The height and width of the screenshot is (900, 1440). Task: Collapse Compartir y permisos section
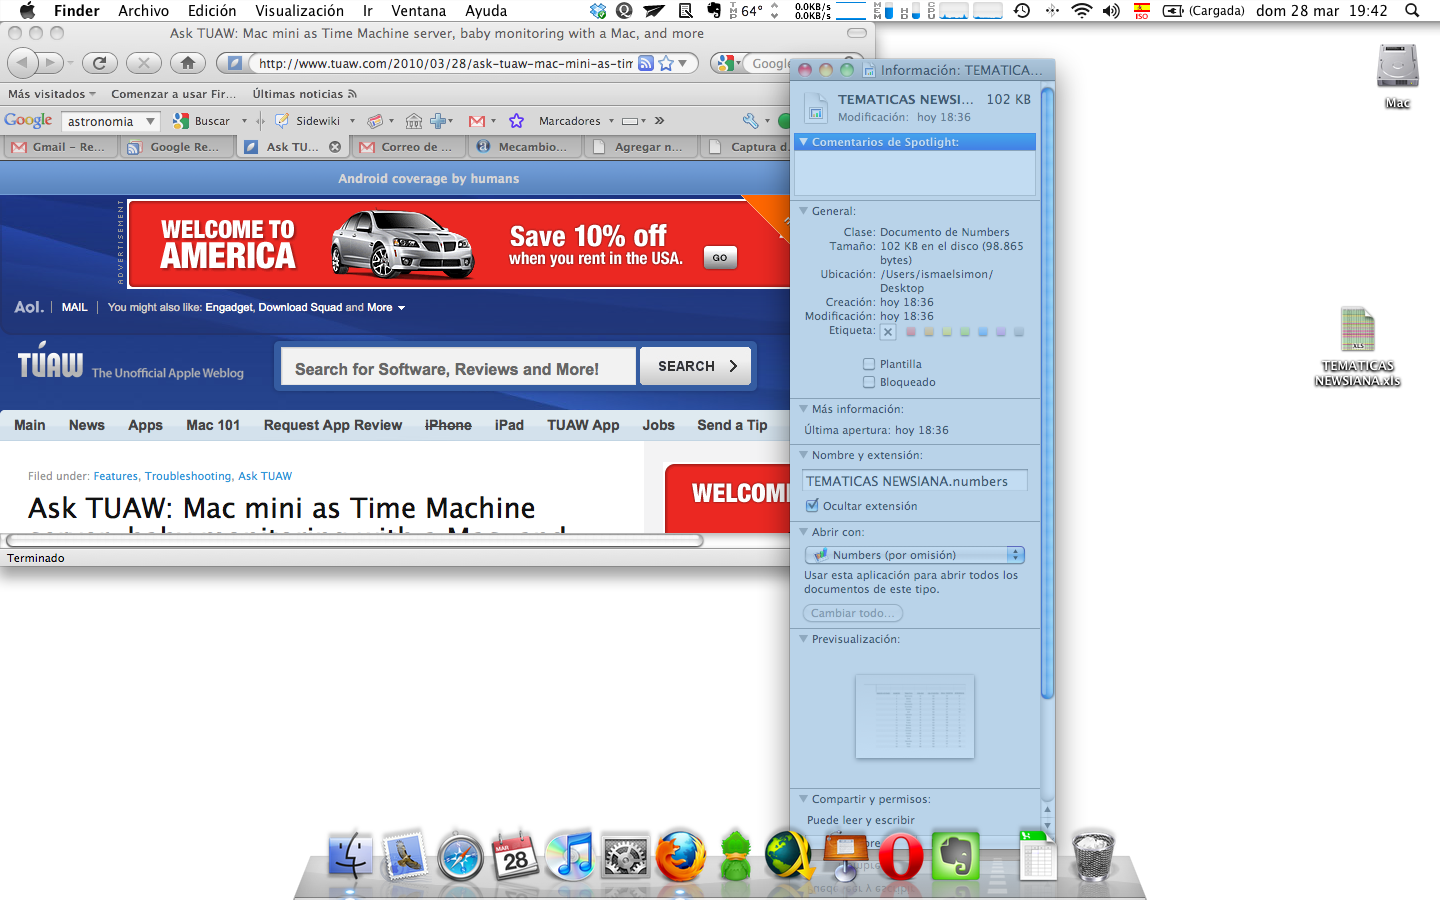pos(803,799)
